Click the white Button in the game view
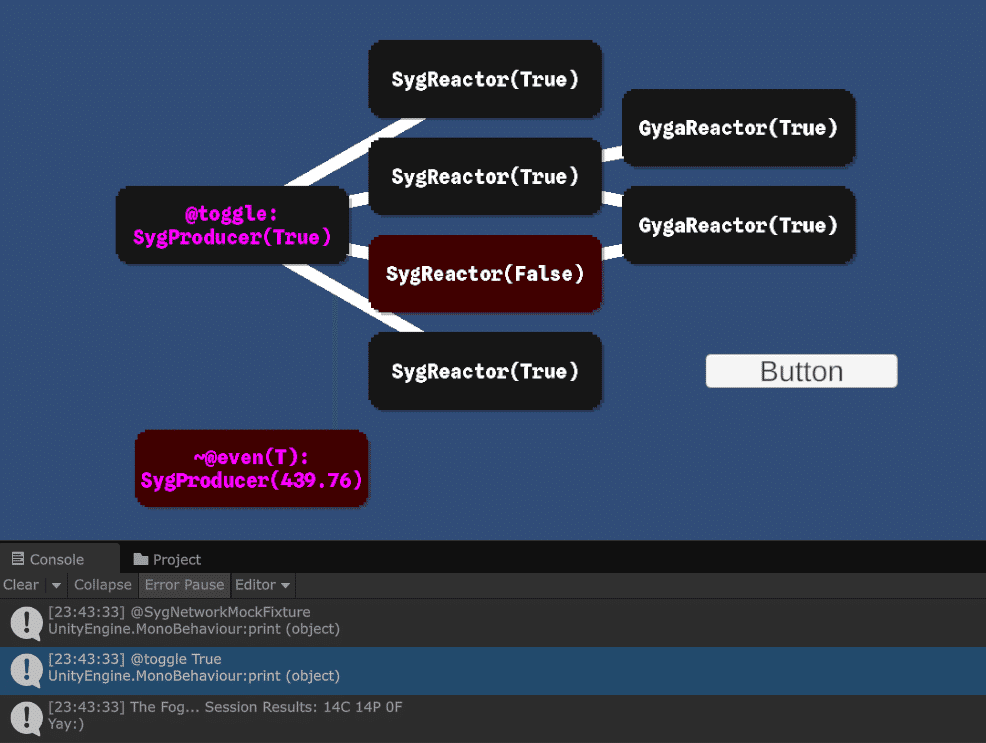Screen dimensions: 986x743 click(x=801, y=372)
